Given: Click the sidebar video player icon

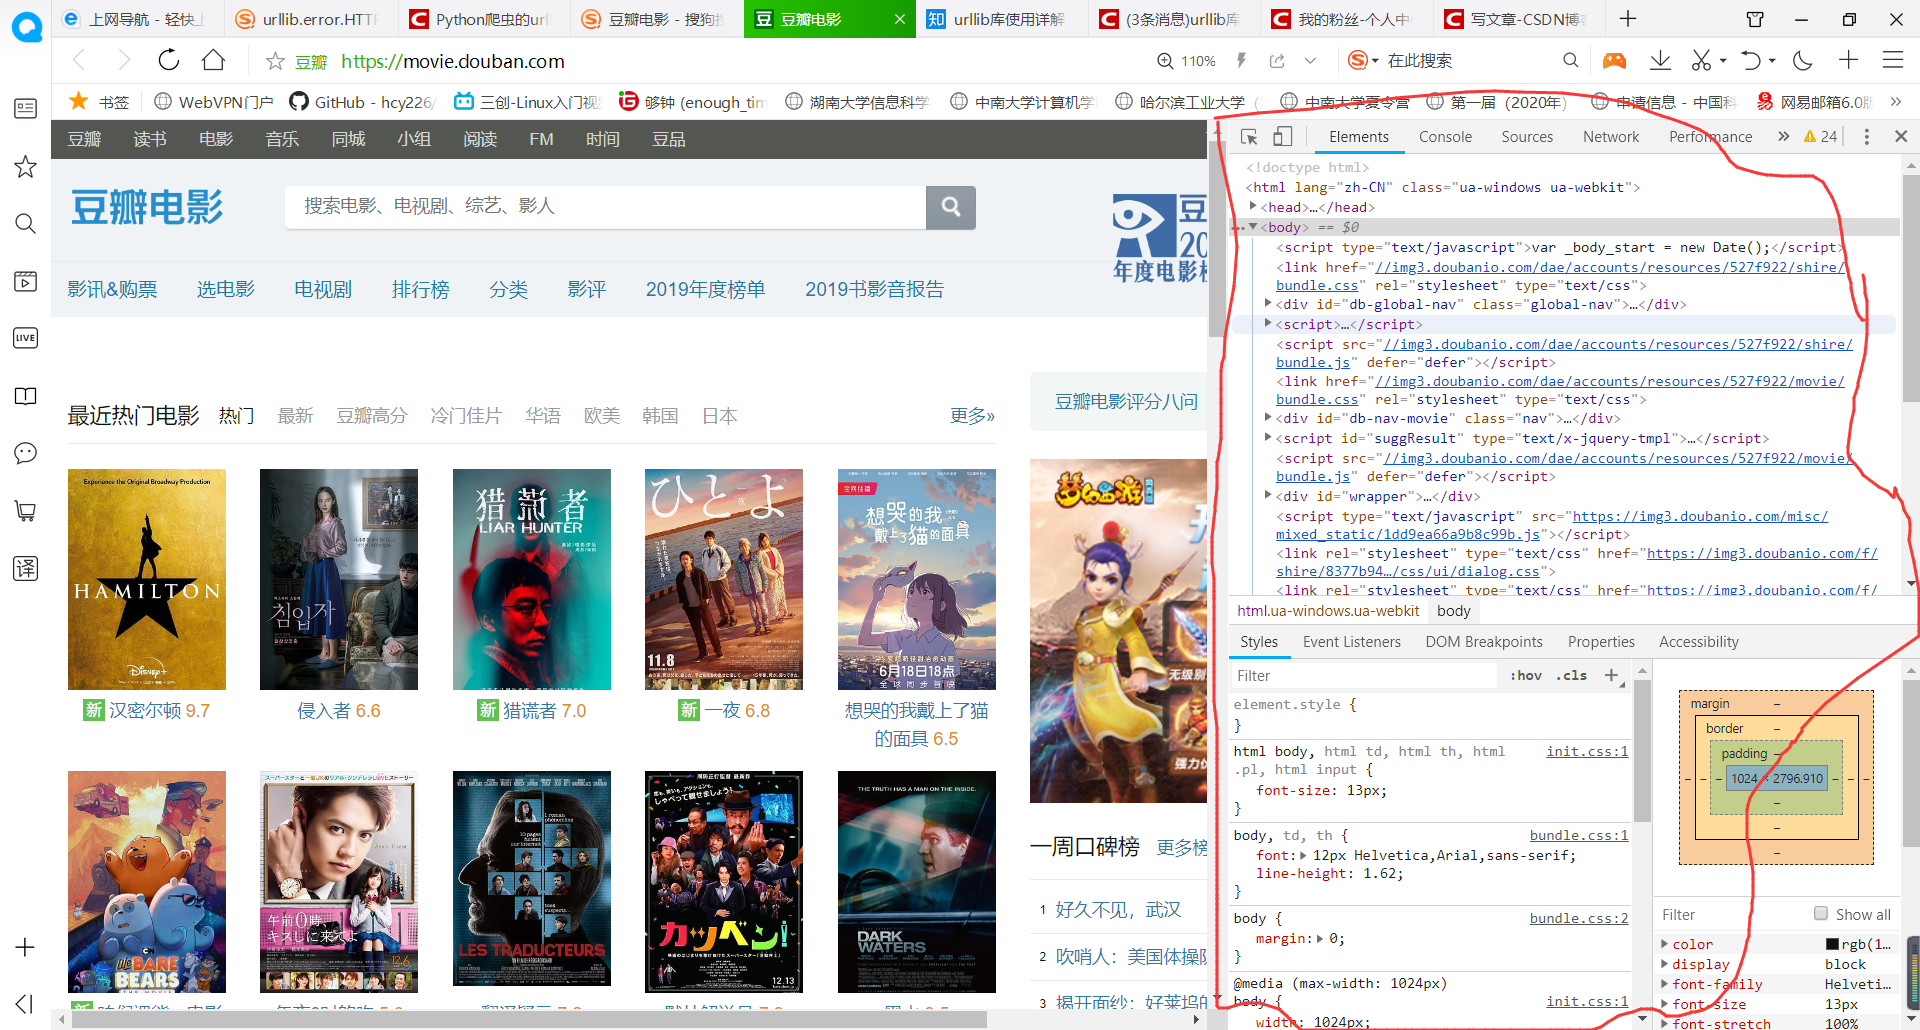Looking at the screenshot, I should click(x=25, y=281).
